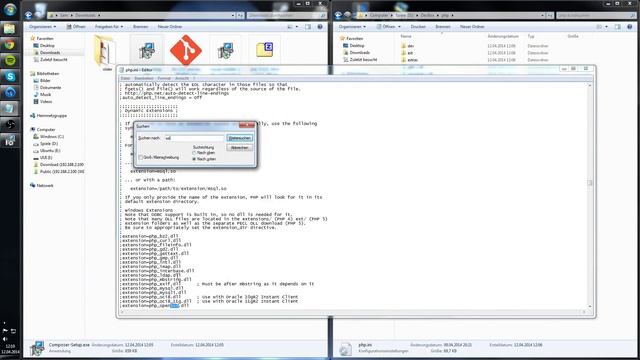Open Windows Explorer from the taskbar
Image resolution: width=640 pixels, height=360 pixels.
coord(10,29)
